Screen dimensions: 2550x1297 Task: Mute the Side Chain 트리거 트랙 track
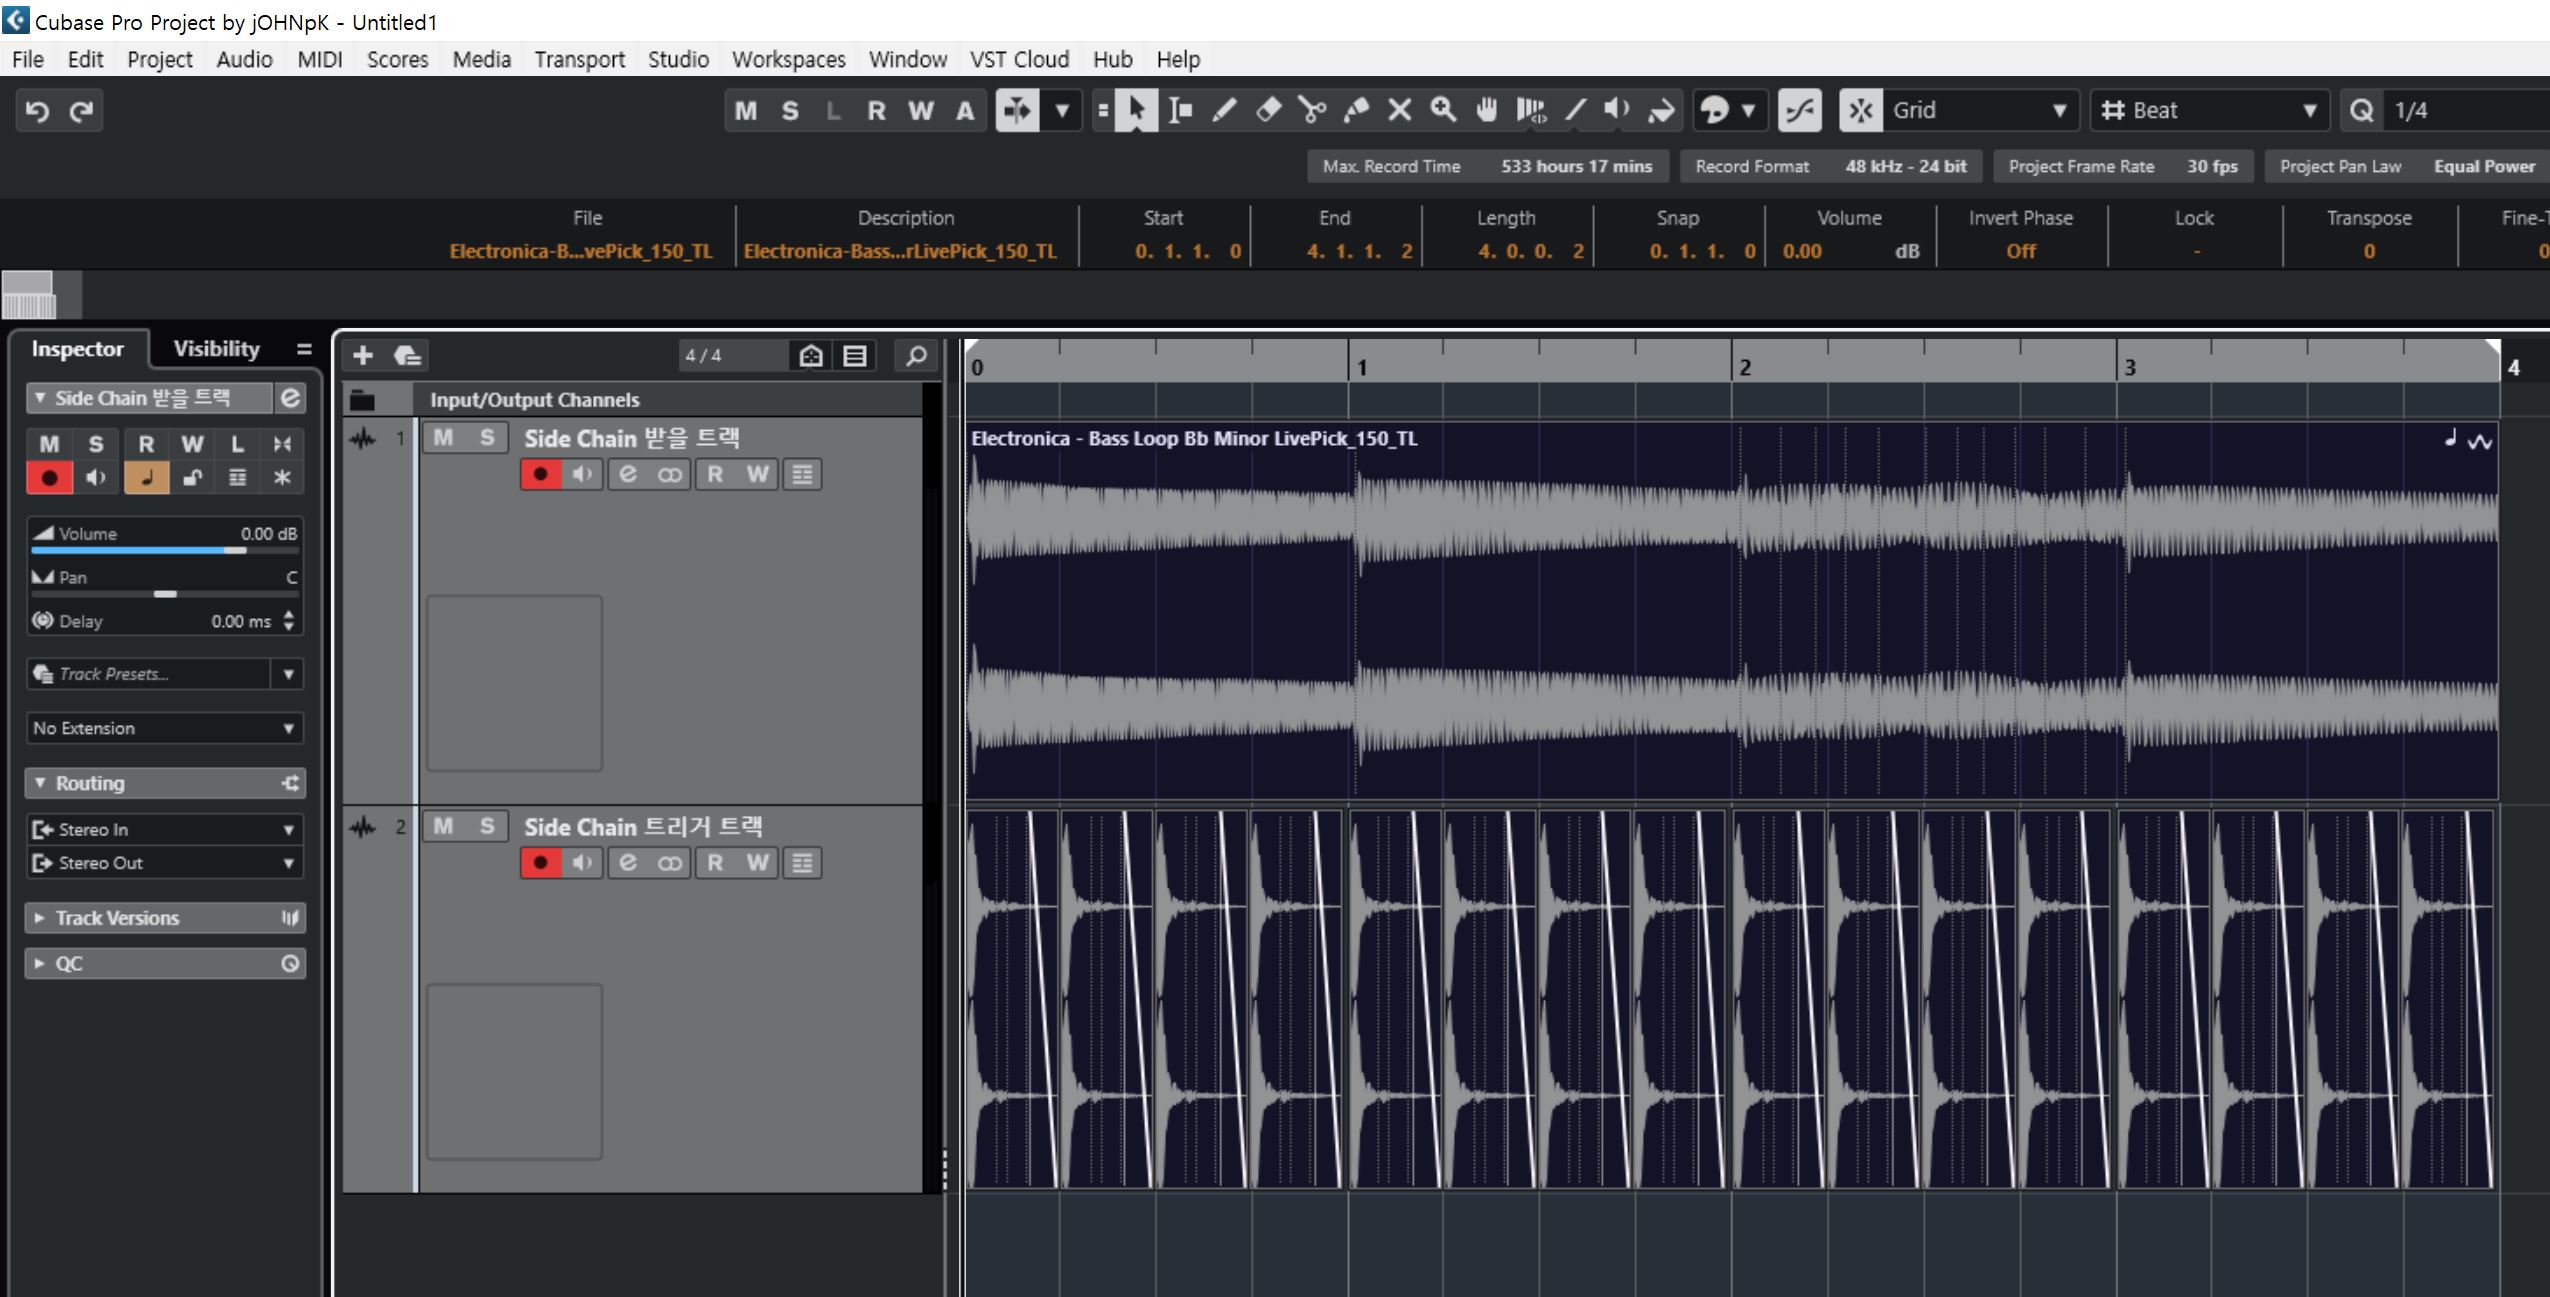coord(443,826)
